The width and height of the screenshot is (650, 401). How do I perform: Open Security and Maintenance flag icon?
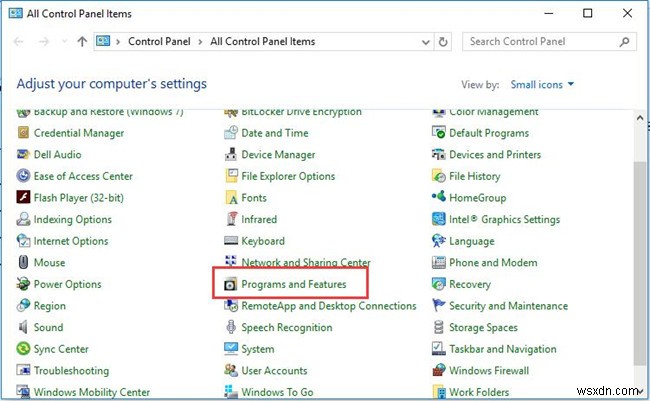[x=439, y=305]
